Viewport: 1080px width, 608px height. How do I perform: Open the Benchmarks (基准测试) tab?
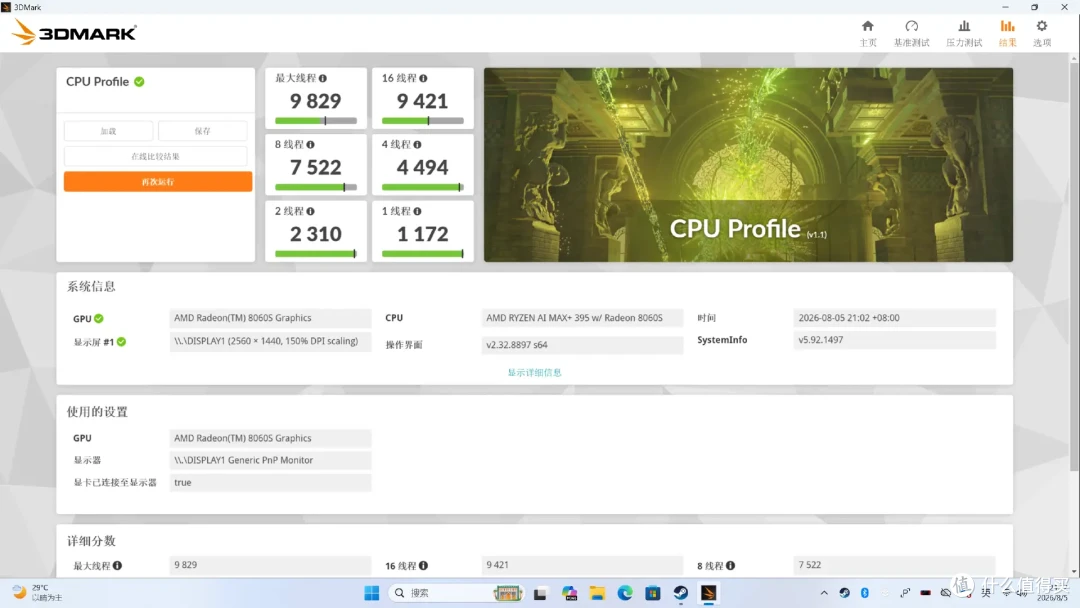[911, 33]
